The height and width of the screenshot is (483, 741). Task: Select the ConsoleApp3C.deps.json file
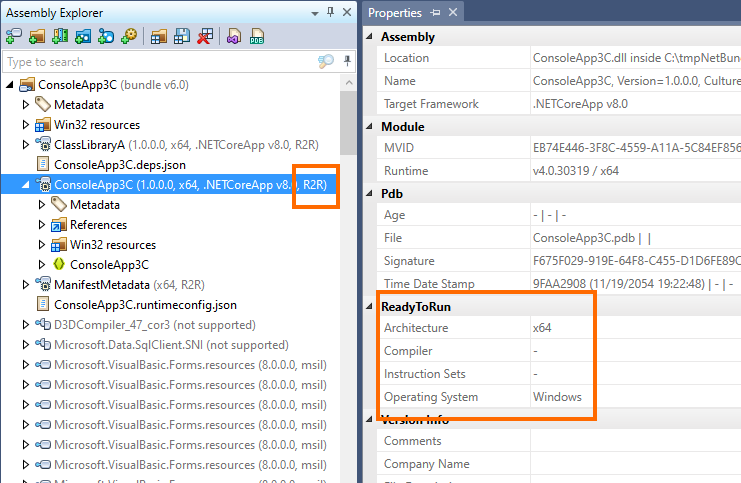pos(120,165)
